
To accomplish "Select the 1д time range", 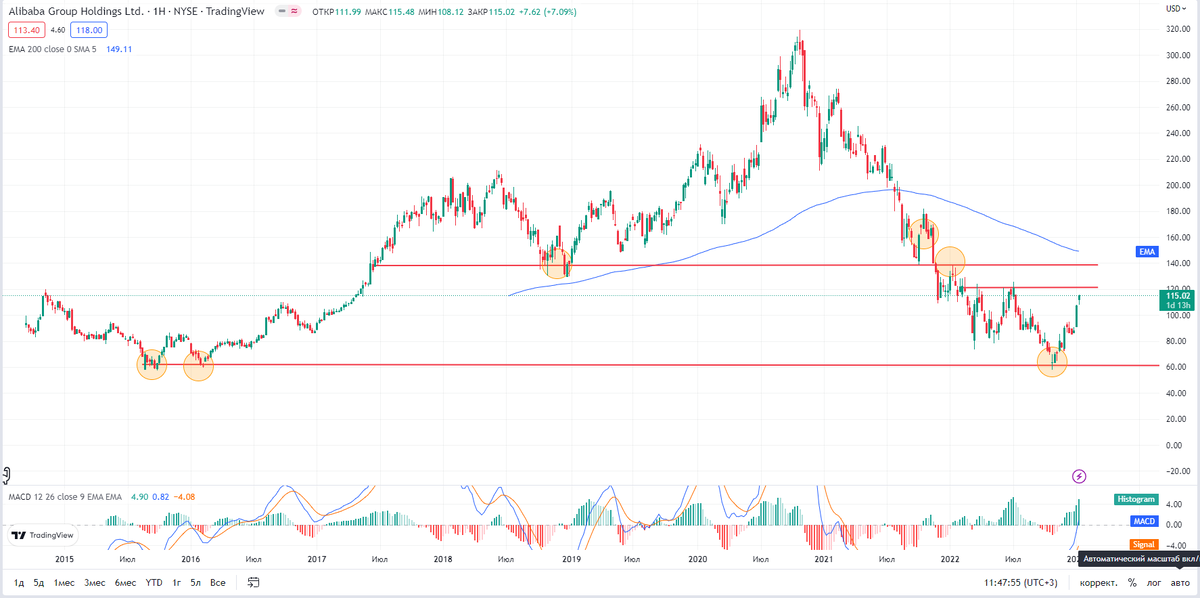I will tap(19, 582).
